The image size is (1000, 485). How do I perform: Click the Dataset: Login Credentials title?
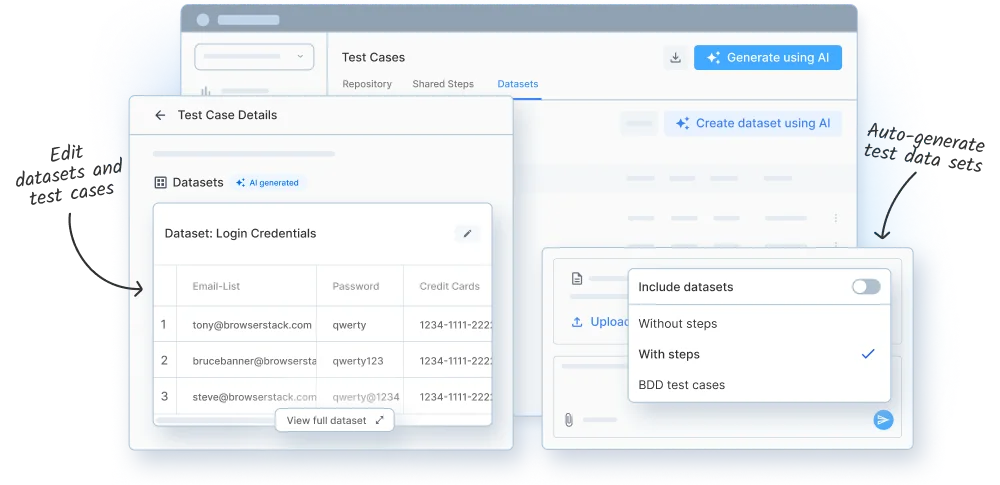click(240, 234)
